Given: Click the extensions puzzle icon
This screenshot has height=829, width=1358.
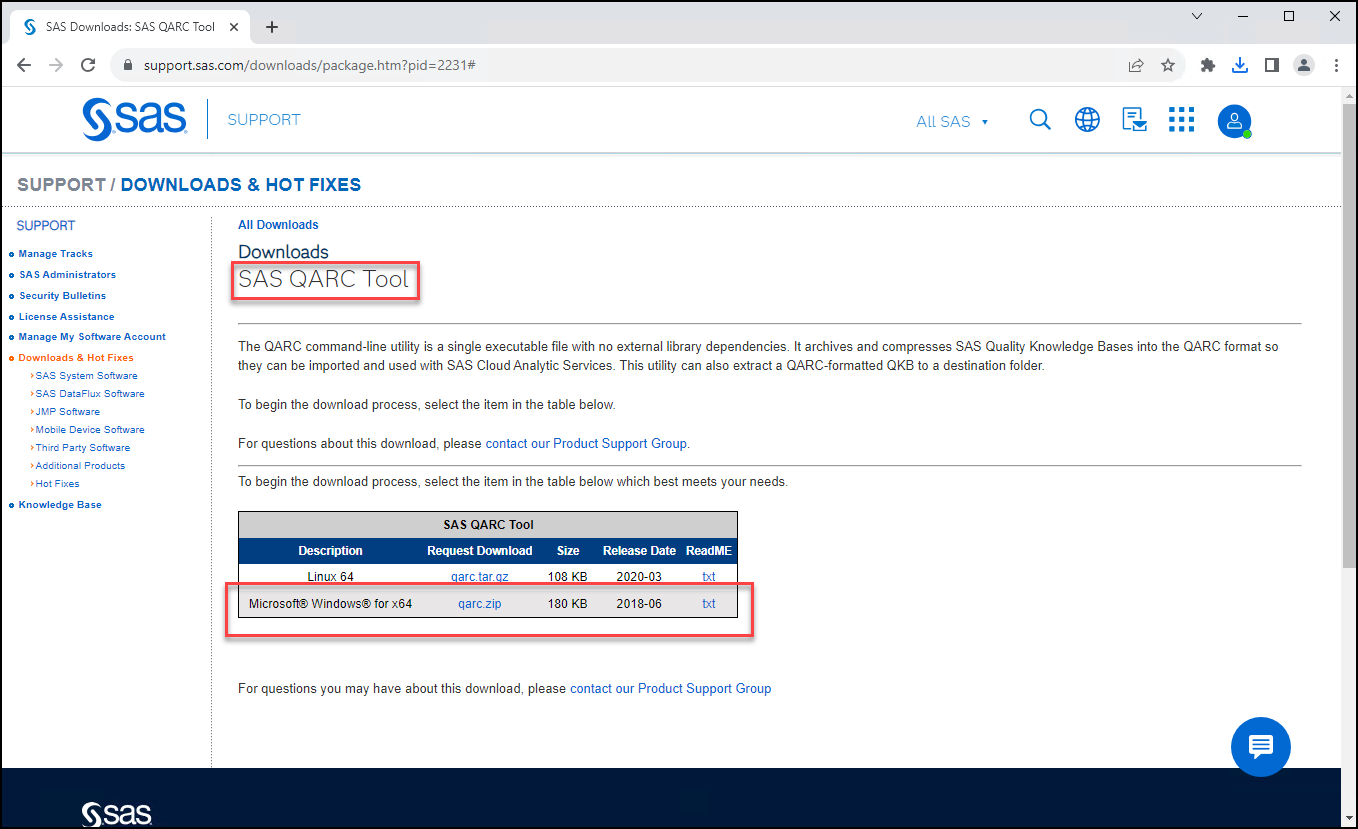Looking at the screenshot, I should [x=1207, y=64].
